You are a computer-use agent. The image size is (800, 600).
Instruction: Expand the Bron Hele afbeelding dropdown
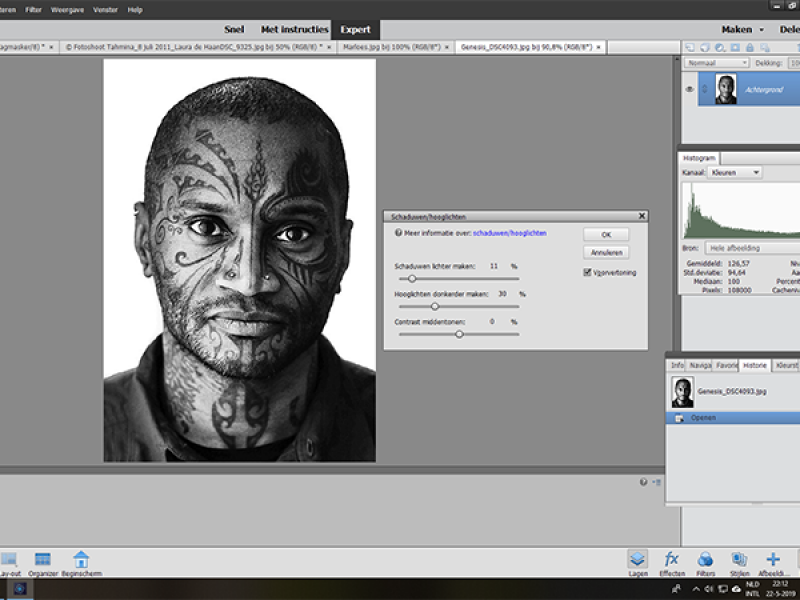click(x=750, y=247)
